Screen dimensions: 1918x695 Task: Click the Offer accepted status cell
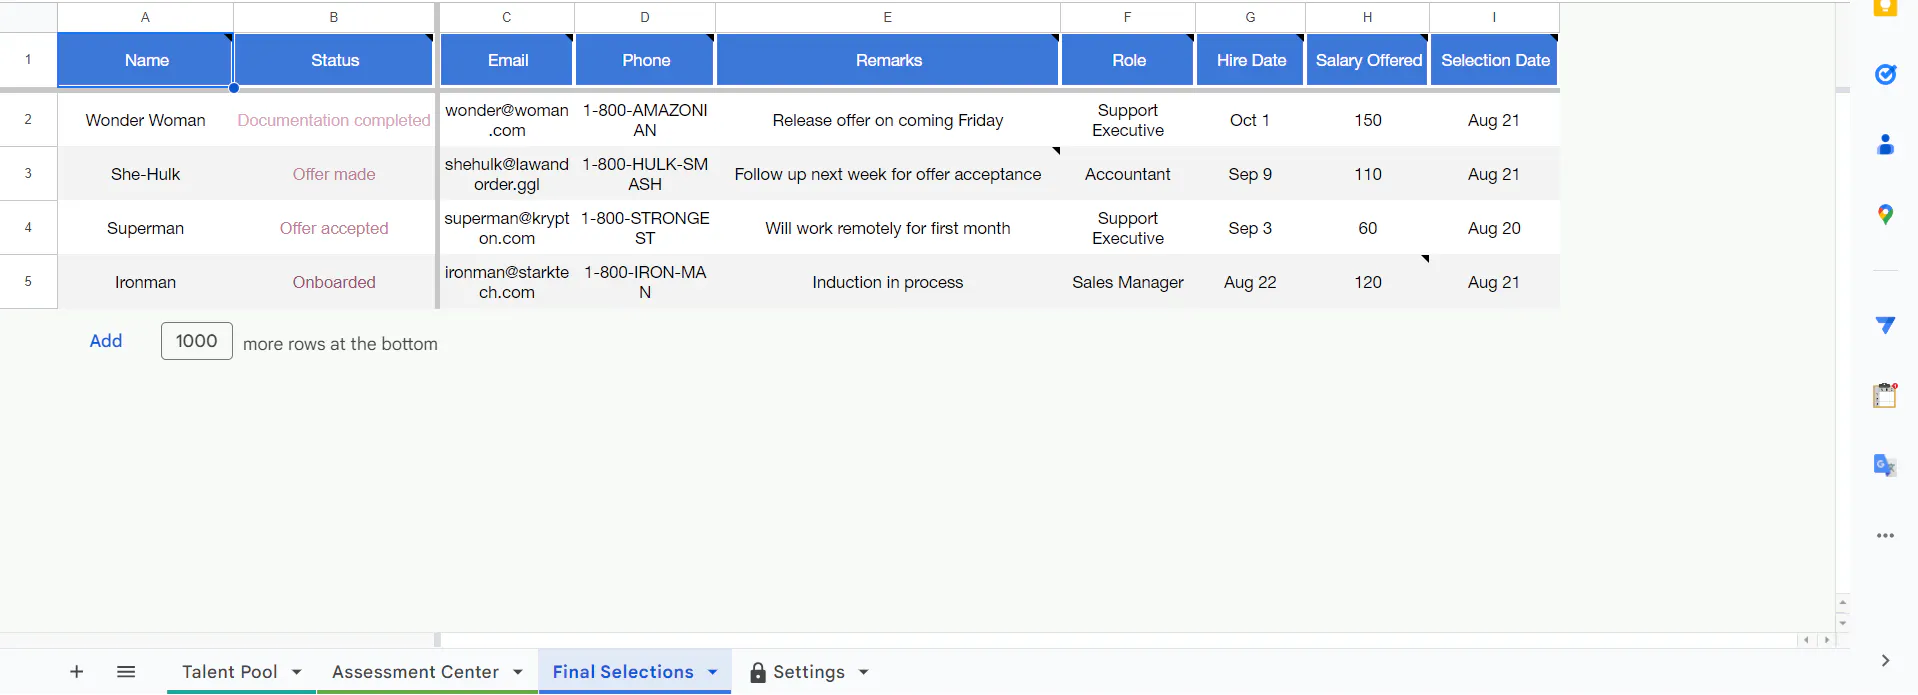(334, 228)
